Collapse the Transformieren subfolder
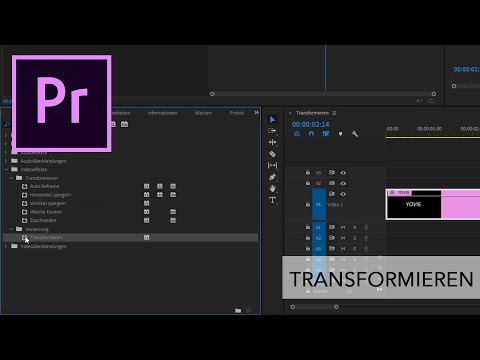 coord(11,178)
